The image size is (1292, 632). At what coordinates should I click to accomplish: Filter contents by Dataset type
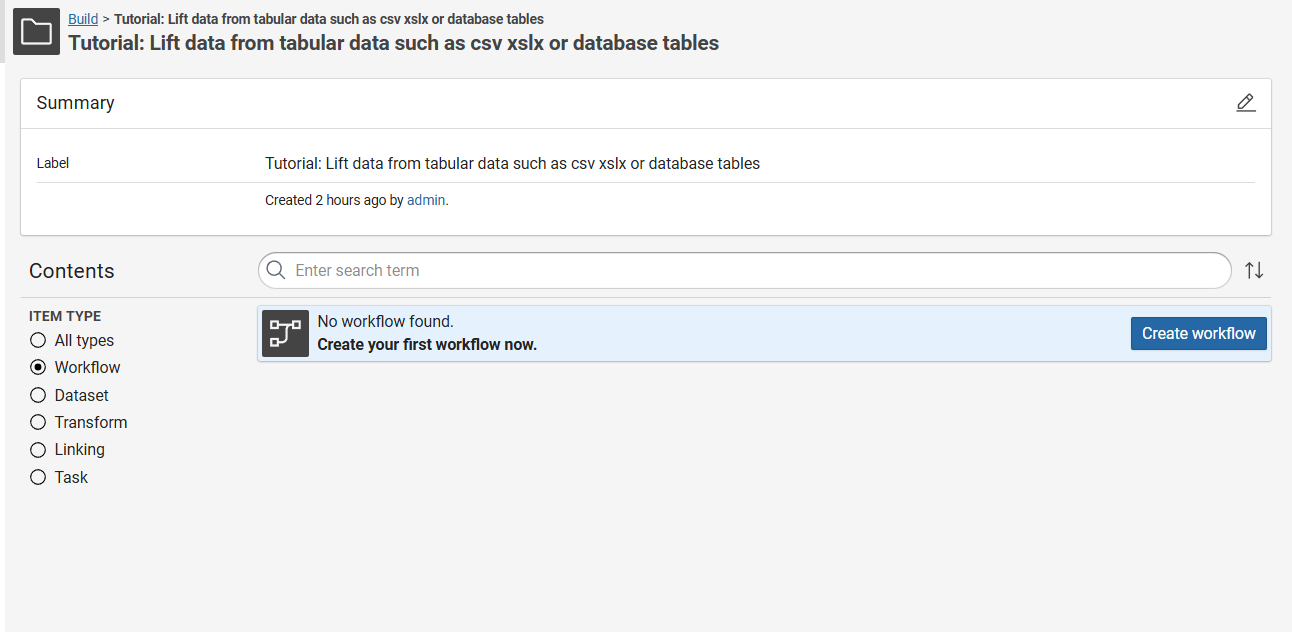tap(38, 395)
